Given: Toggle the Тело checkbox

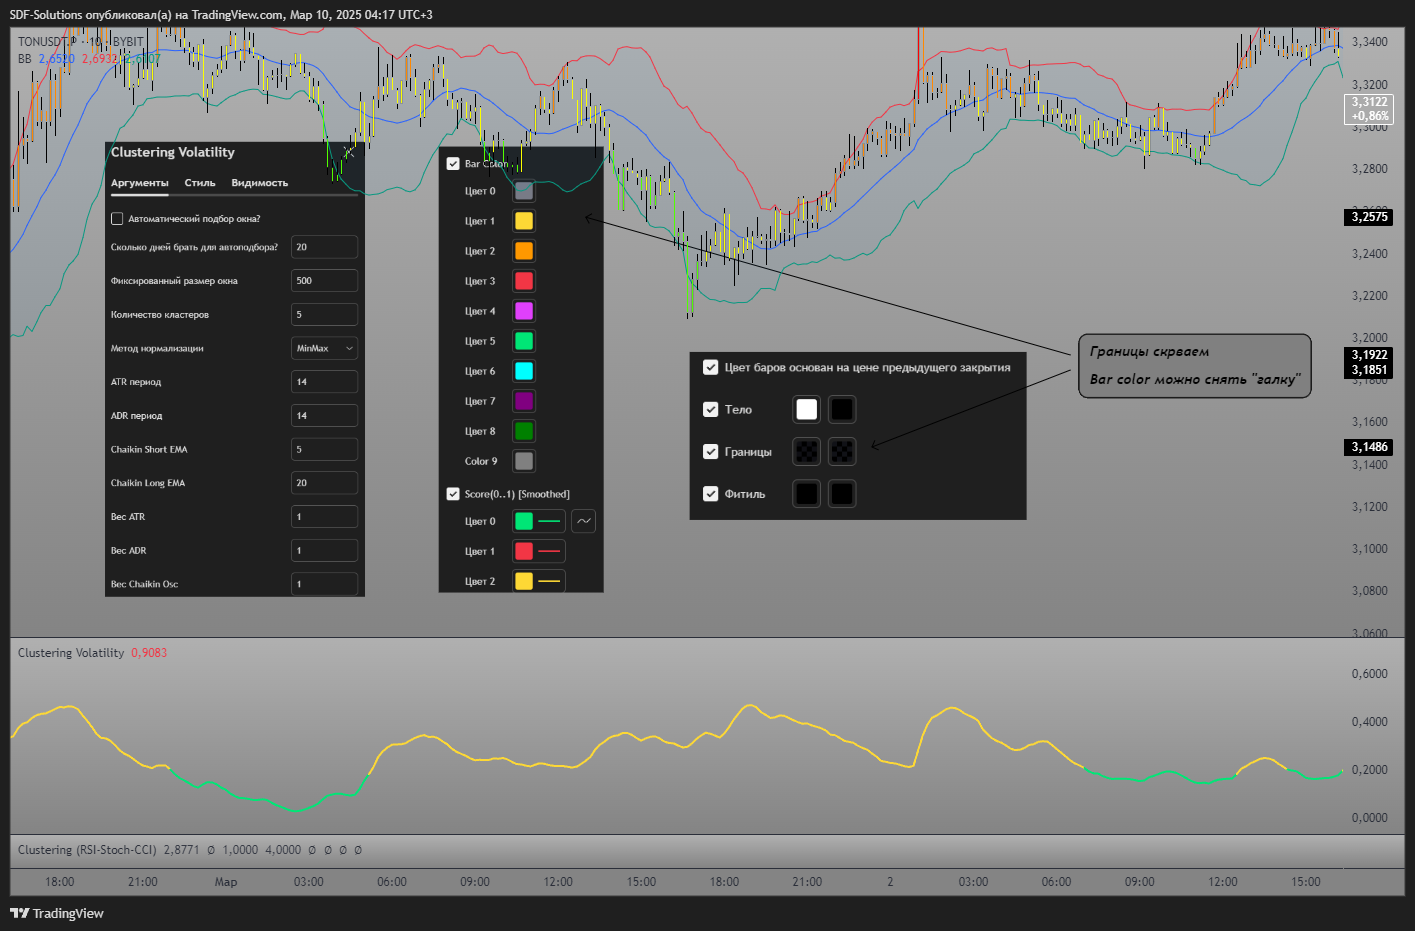Looking at the screenshot, I should (711, 409).
